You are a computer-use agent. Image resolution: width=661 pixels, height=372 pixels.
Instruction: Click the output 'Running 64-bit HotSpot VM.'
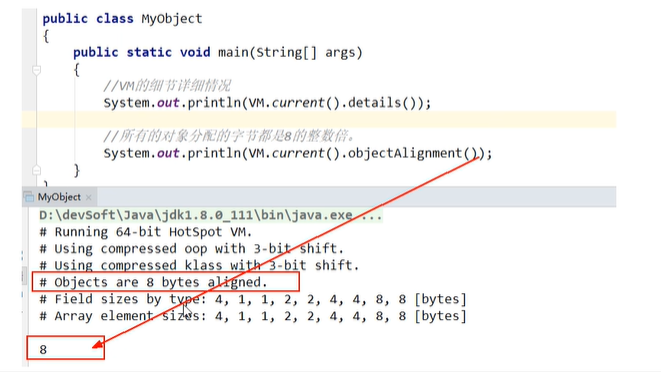146,232
